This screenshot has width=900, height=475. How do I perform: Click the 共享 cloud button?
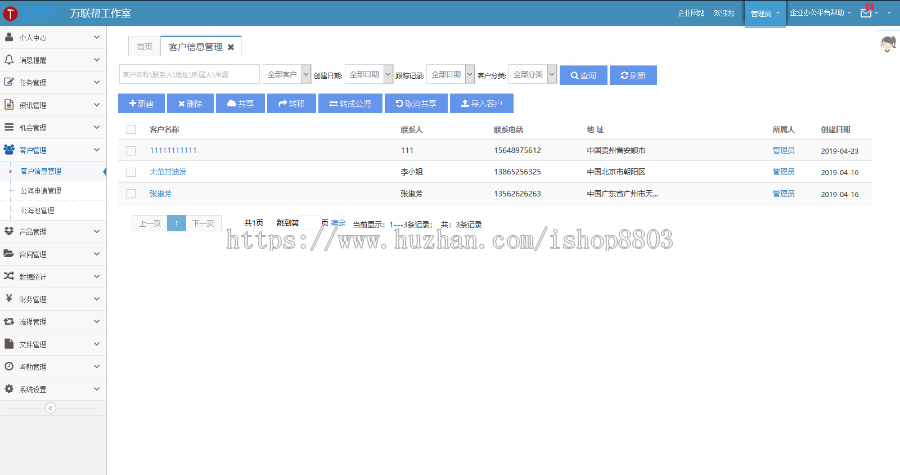point(240,103)
